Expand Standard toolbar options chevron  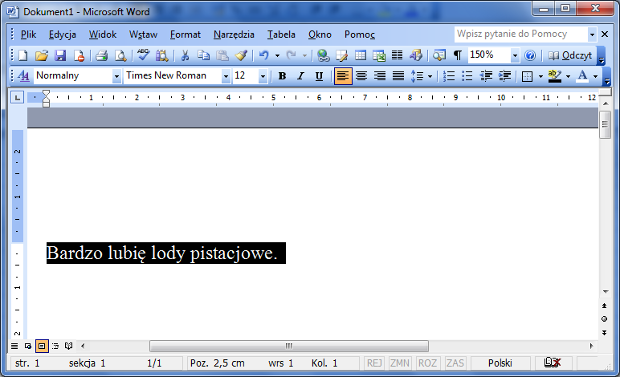[x=601, y=56]
